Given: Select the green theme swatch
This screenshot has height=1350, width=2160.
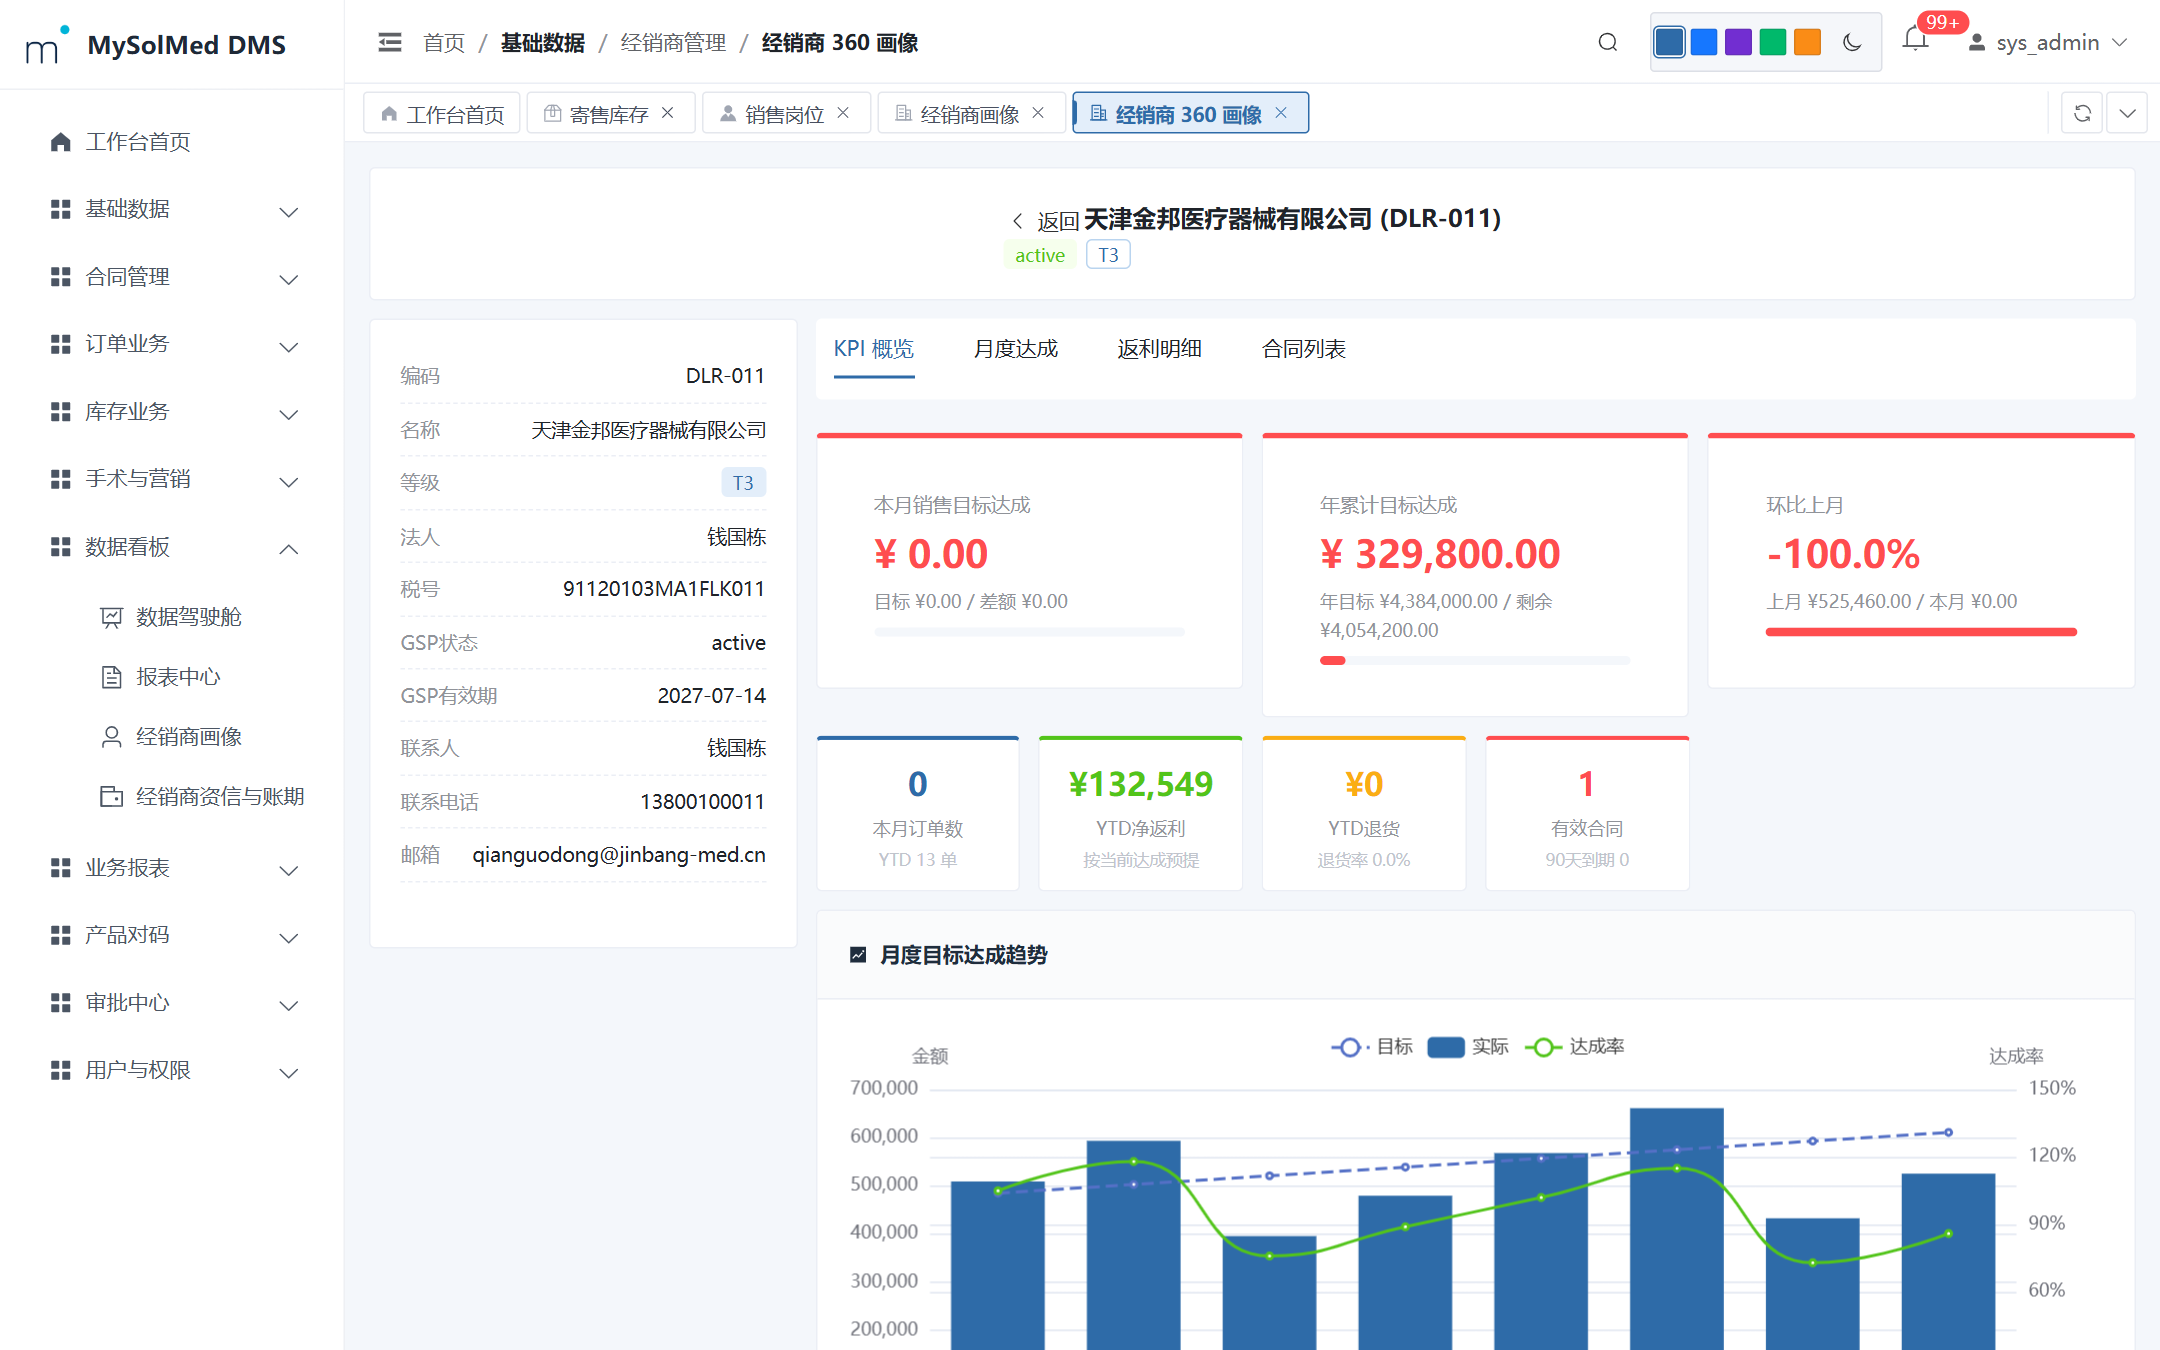Looking at the screenshot, I should click(1773, 42).
